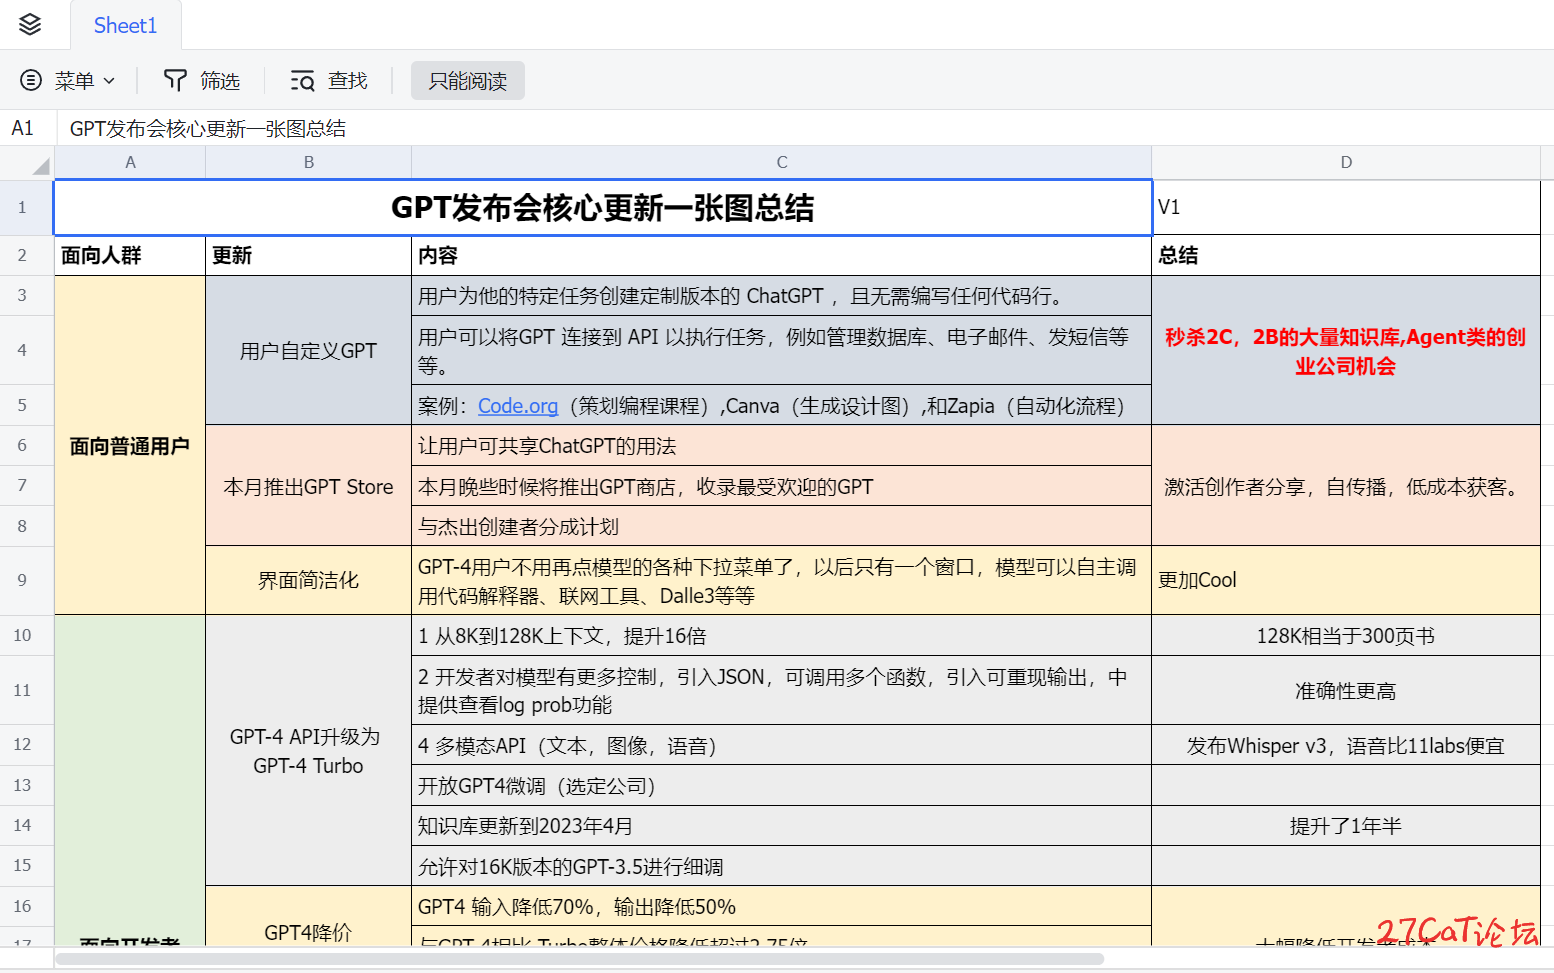Viewport: 1554px width, 973px height.
Task: Click the formula bar content field
Action: (805, 128)
